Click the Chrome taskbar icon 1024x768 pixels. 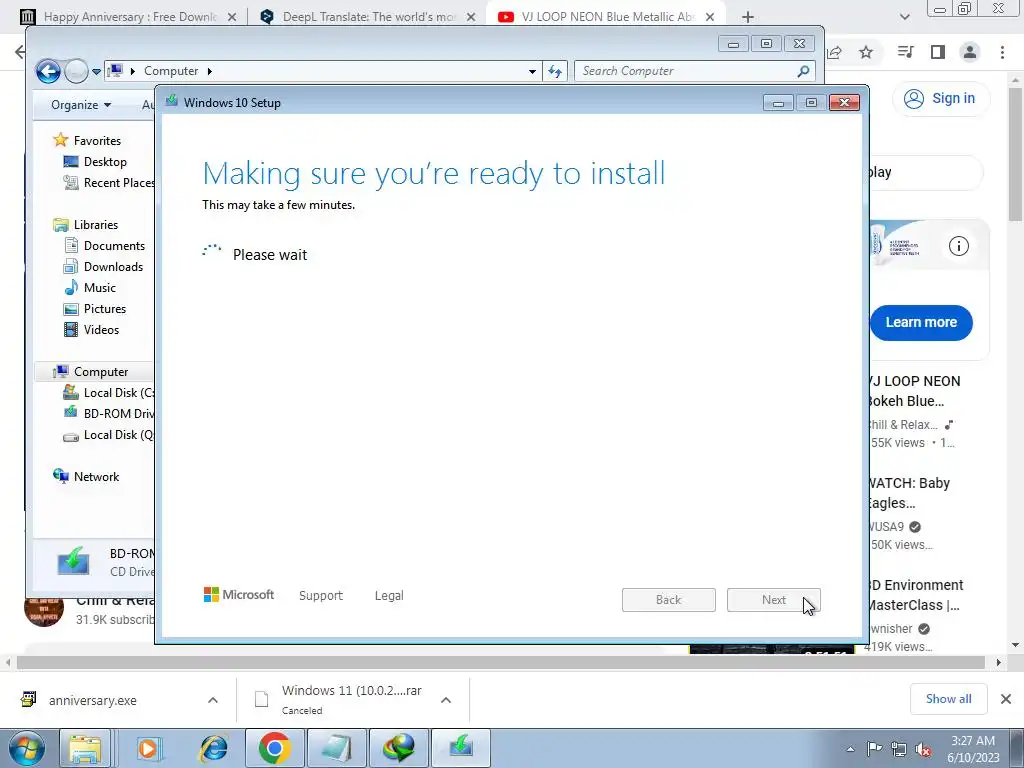coord(274,748)
